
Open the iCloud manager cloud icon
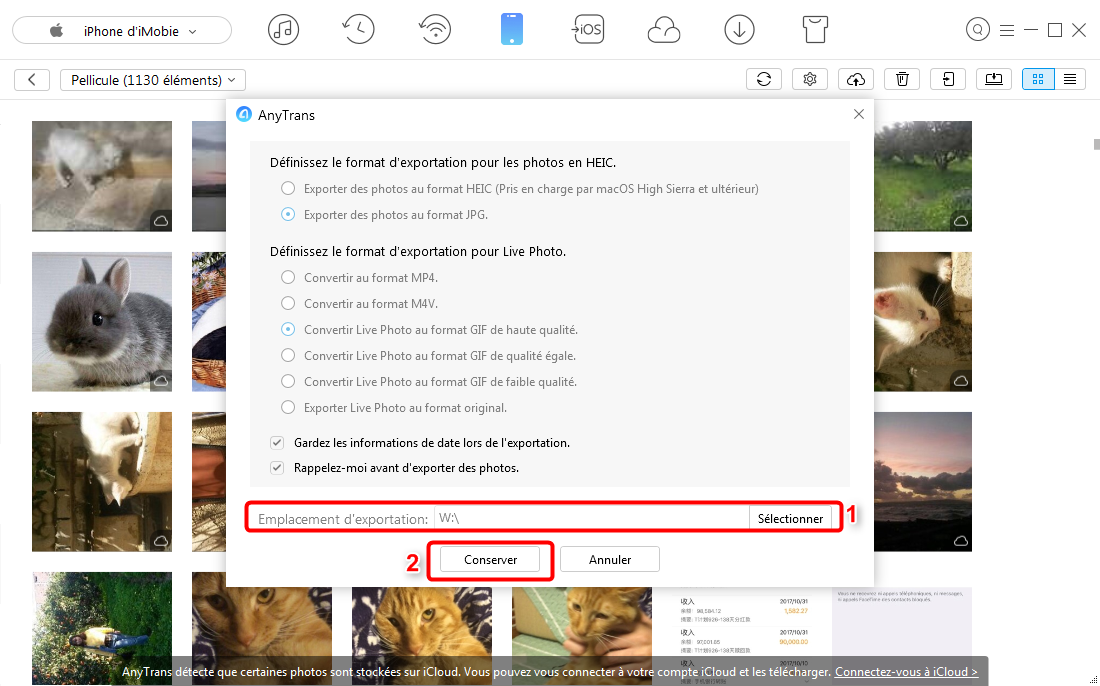pyautogui.click(x=664, y=29)
